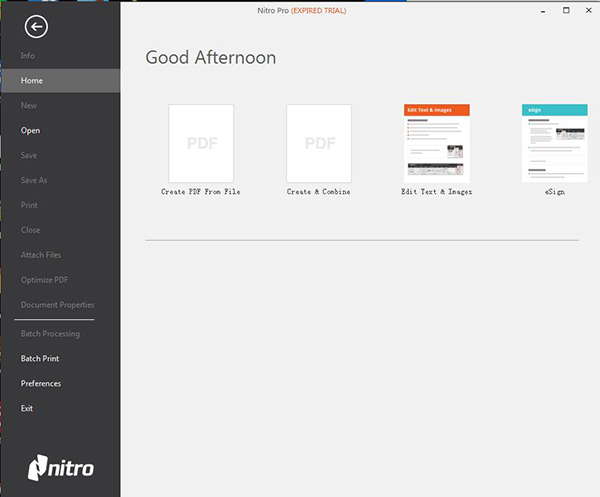
Task: Open a file via Open entry
Action: [30, 130]
